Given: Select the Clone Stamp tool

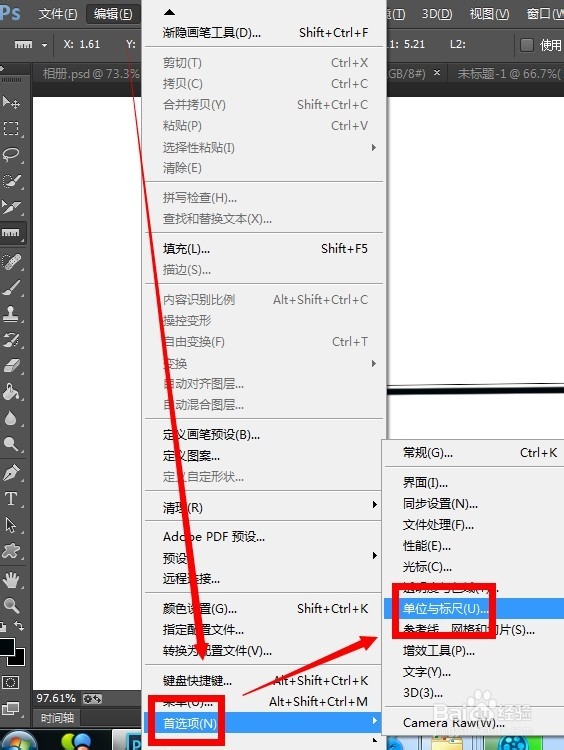Looking at the screenshot, I should click(x=11, y=314).
